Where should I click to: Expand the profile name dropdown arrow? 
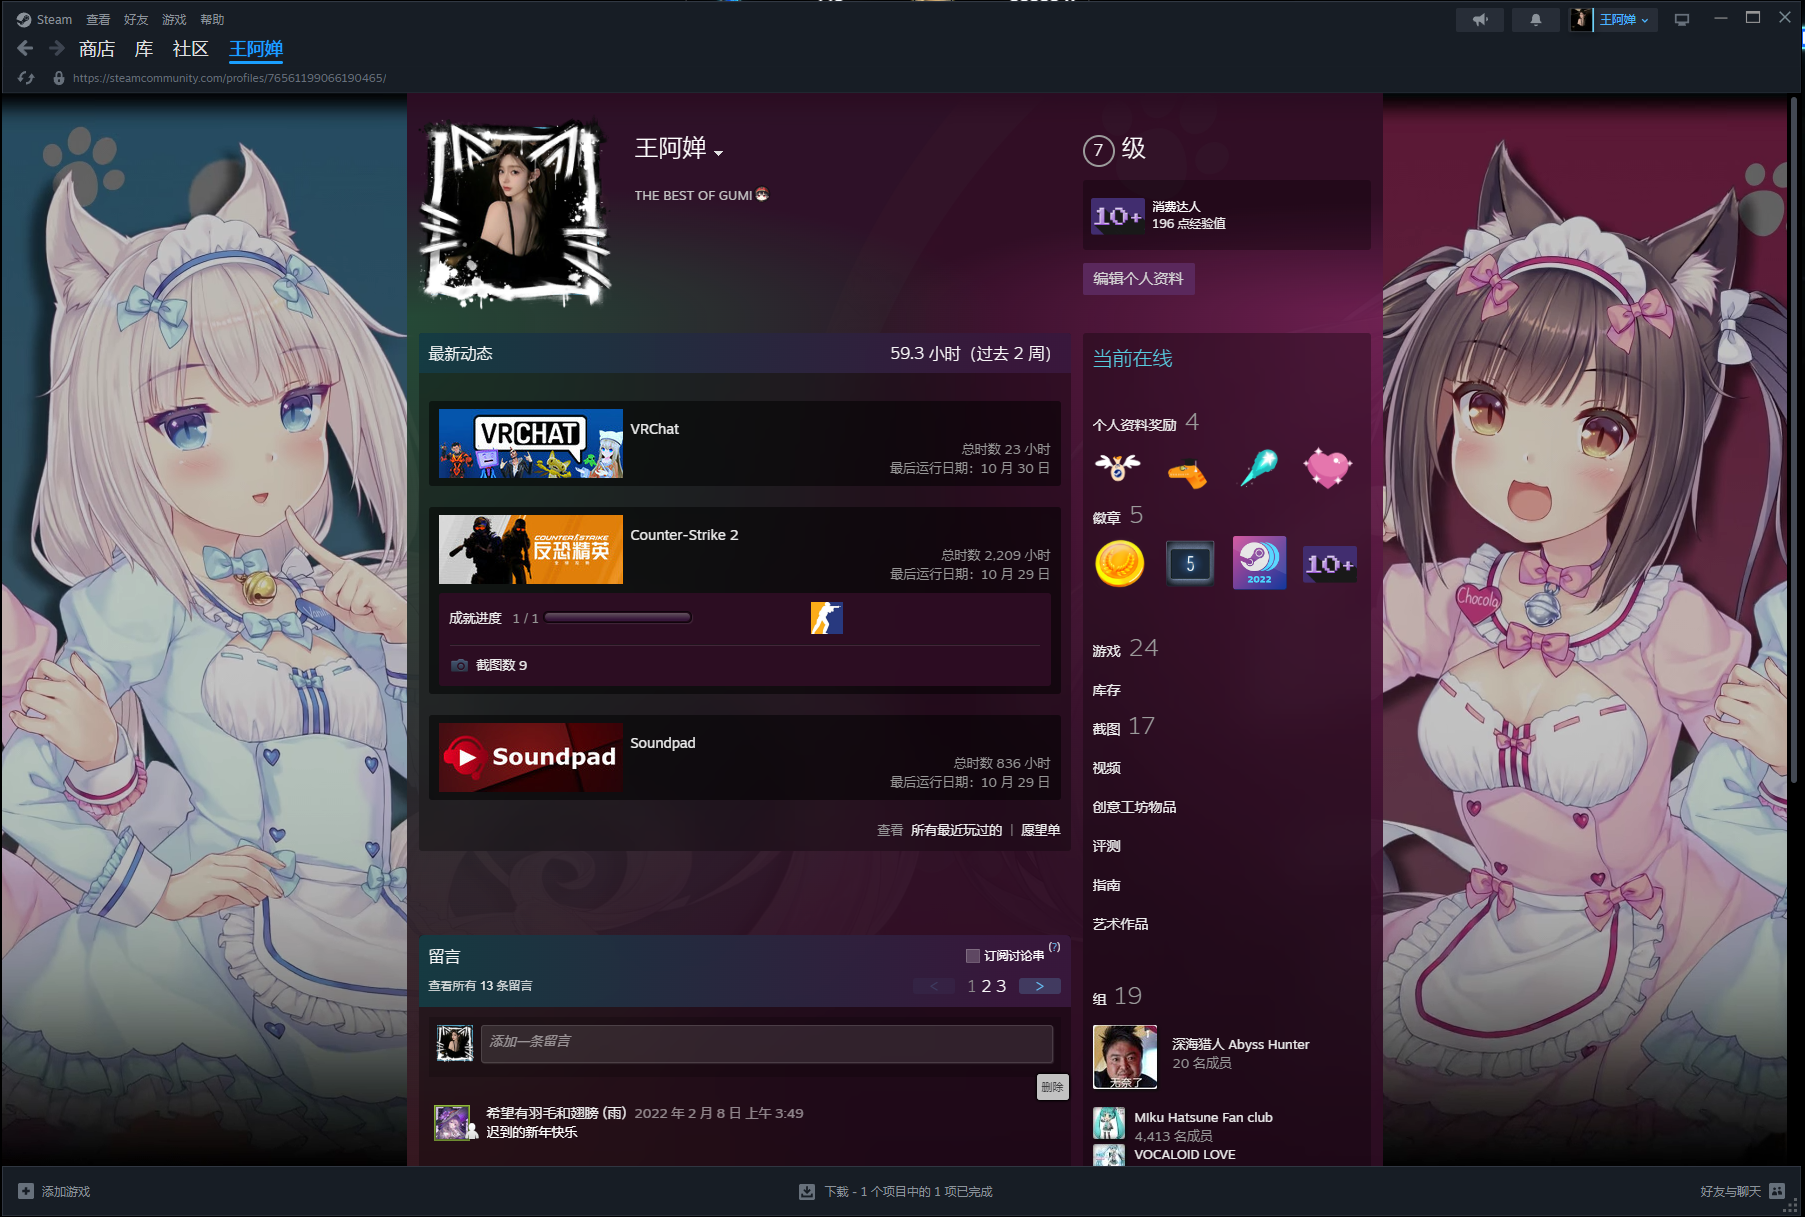[718, 153]
